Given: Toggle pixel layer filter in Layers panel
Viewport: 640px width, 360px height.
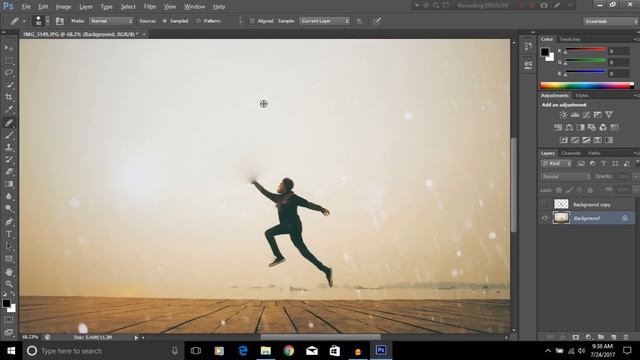Looking at the screenshot, I should coord(581,164).
